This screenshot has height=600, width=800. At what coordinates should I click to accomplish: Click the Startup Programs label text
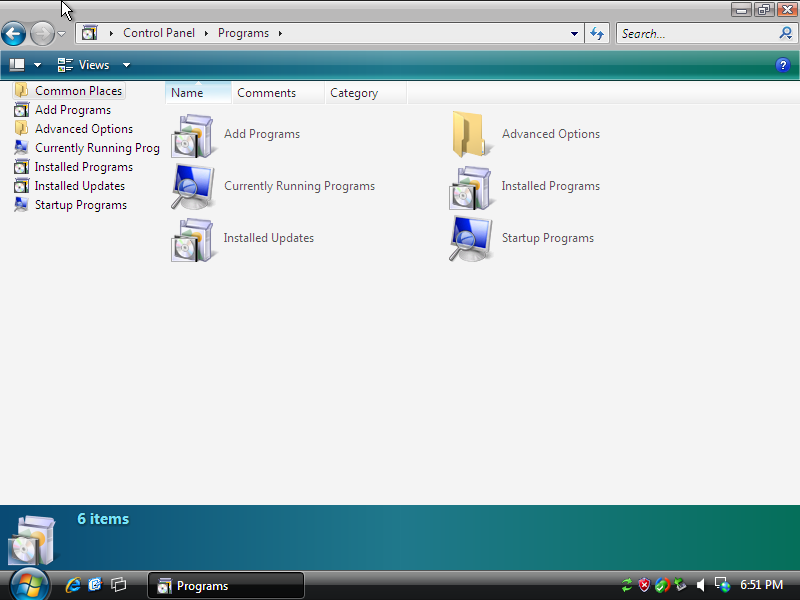[x=548, y=238]
